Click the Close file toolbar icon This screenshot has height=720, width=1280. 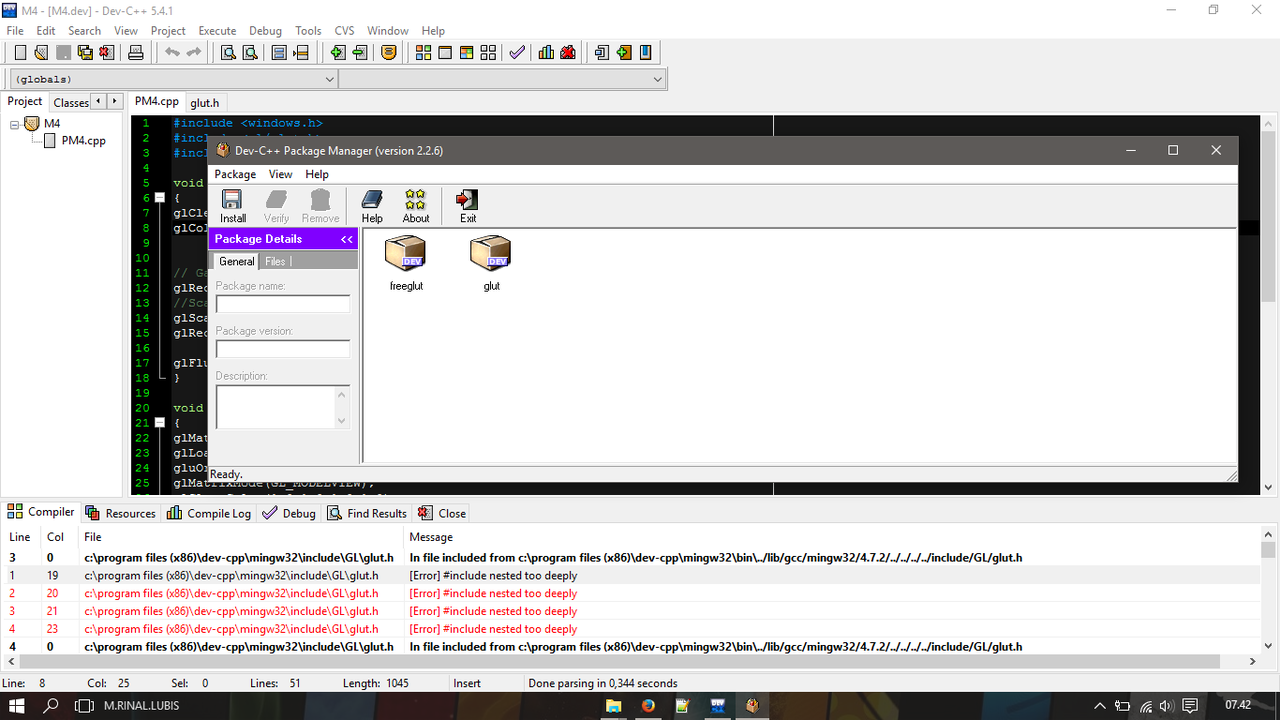(x=107, y=53)
